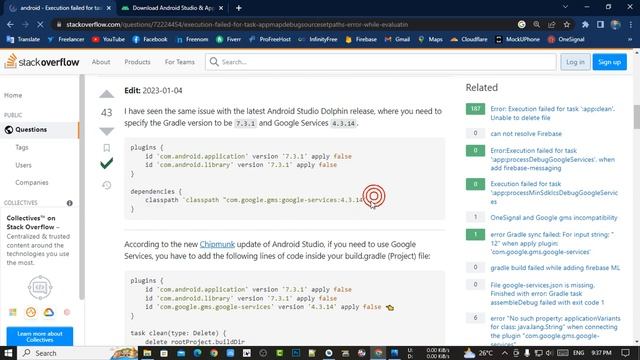Open the About menu item

coord(101,62)
